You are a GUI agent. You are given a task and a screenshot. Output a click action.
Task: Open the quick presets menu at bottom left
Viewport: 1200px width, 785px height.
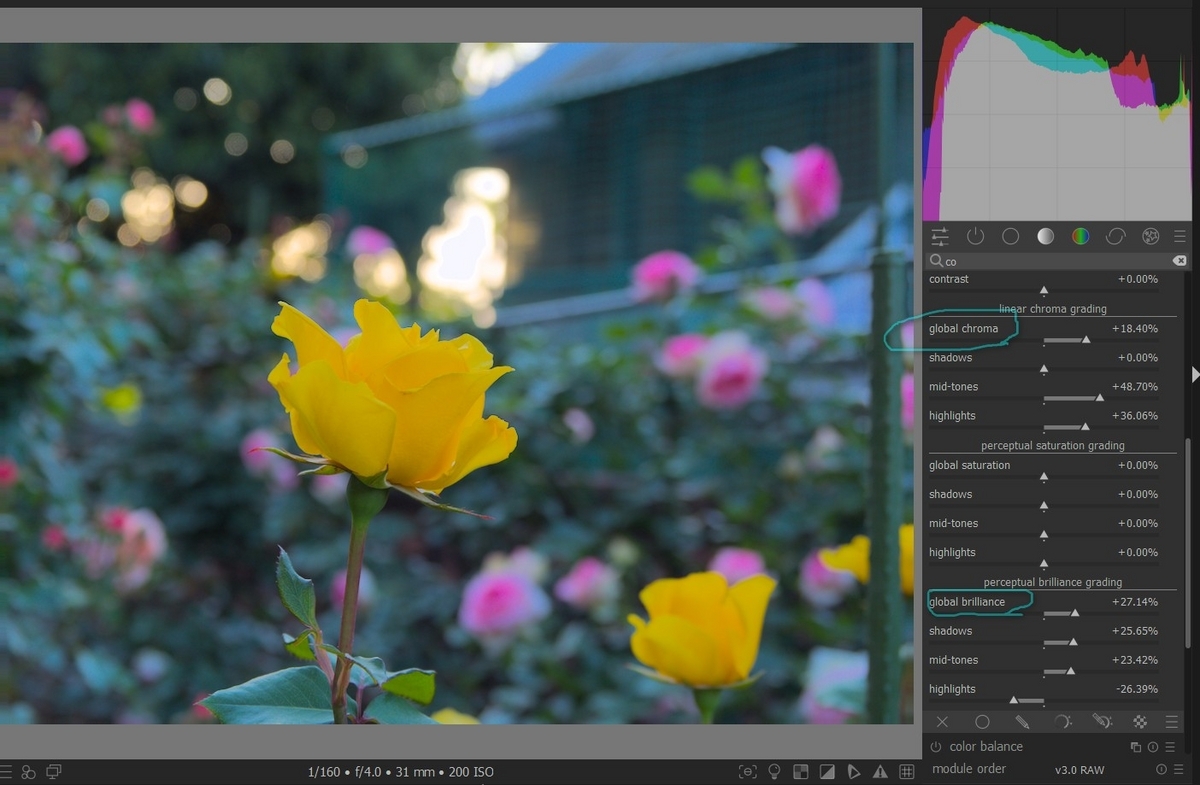click(6, 772)
